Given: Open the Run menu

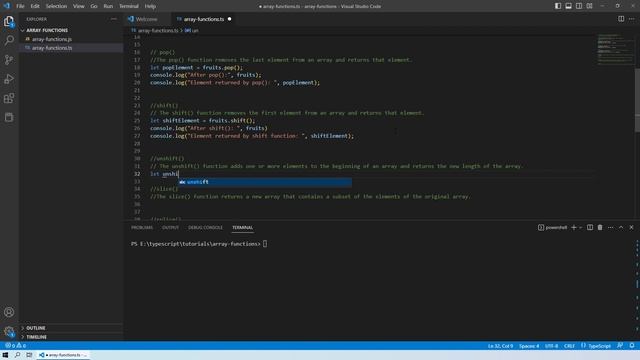Looking at the screenshot, I should (x=108, y=6).
